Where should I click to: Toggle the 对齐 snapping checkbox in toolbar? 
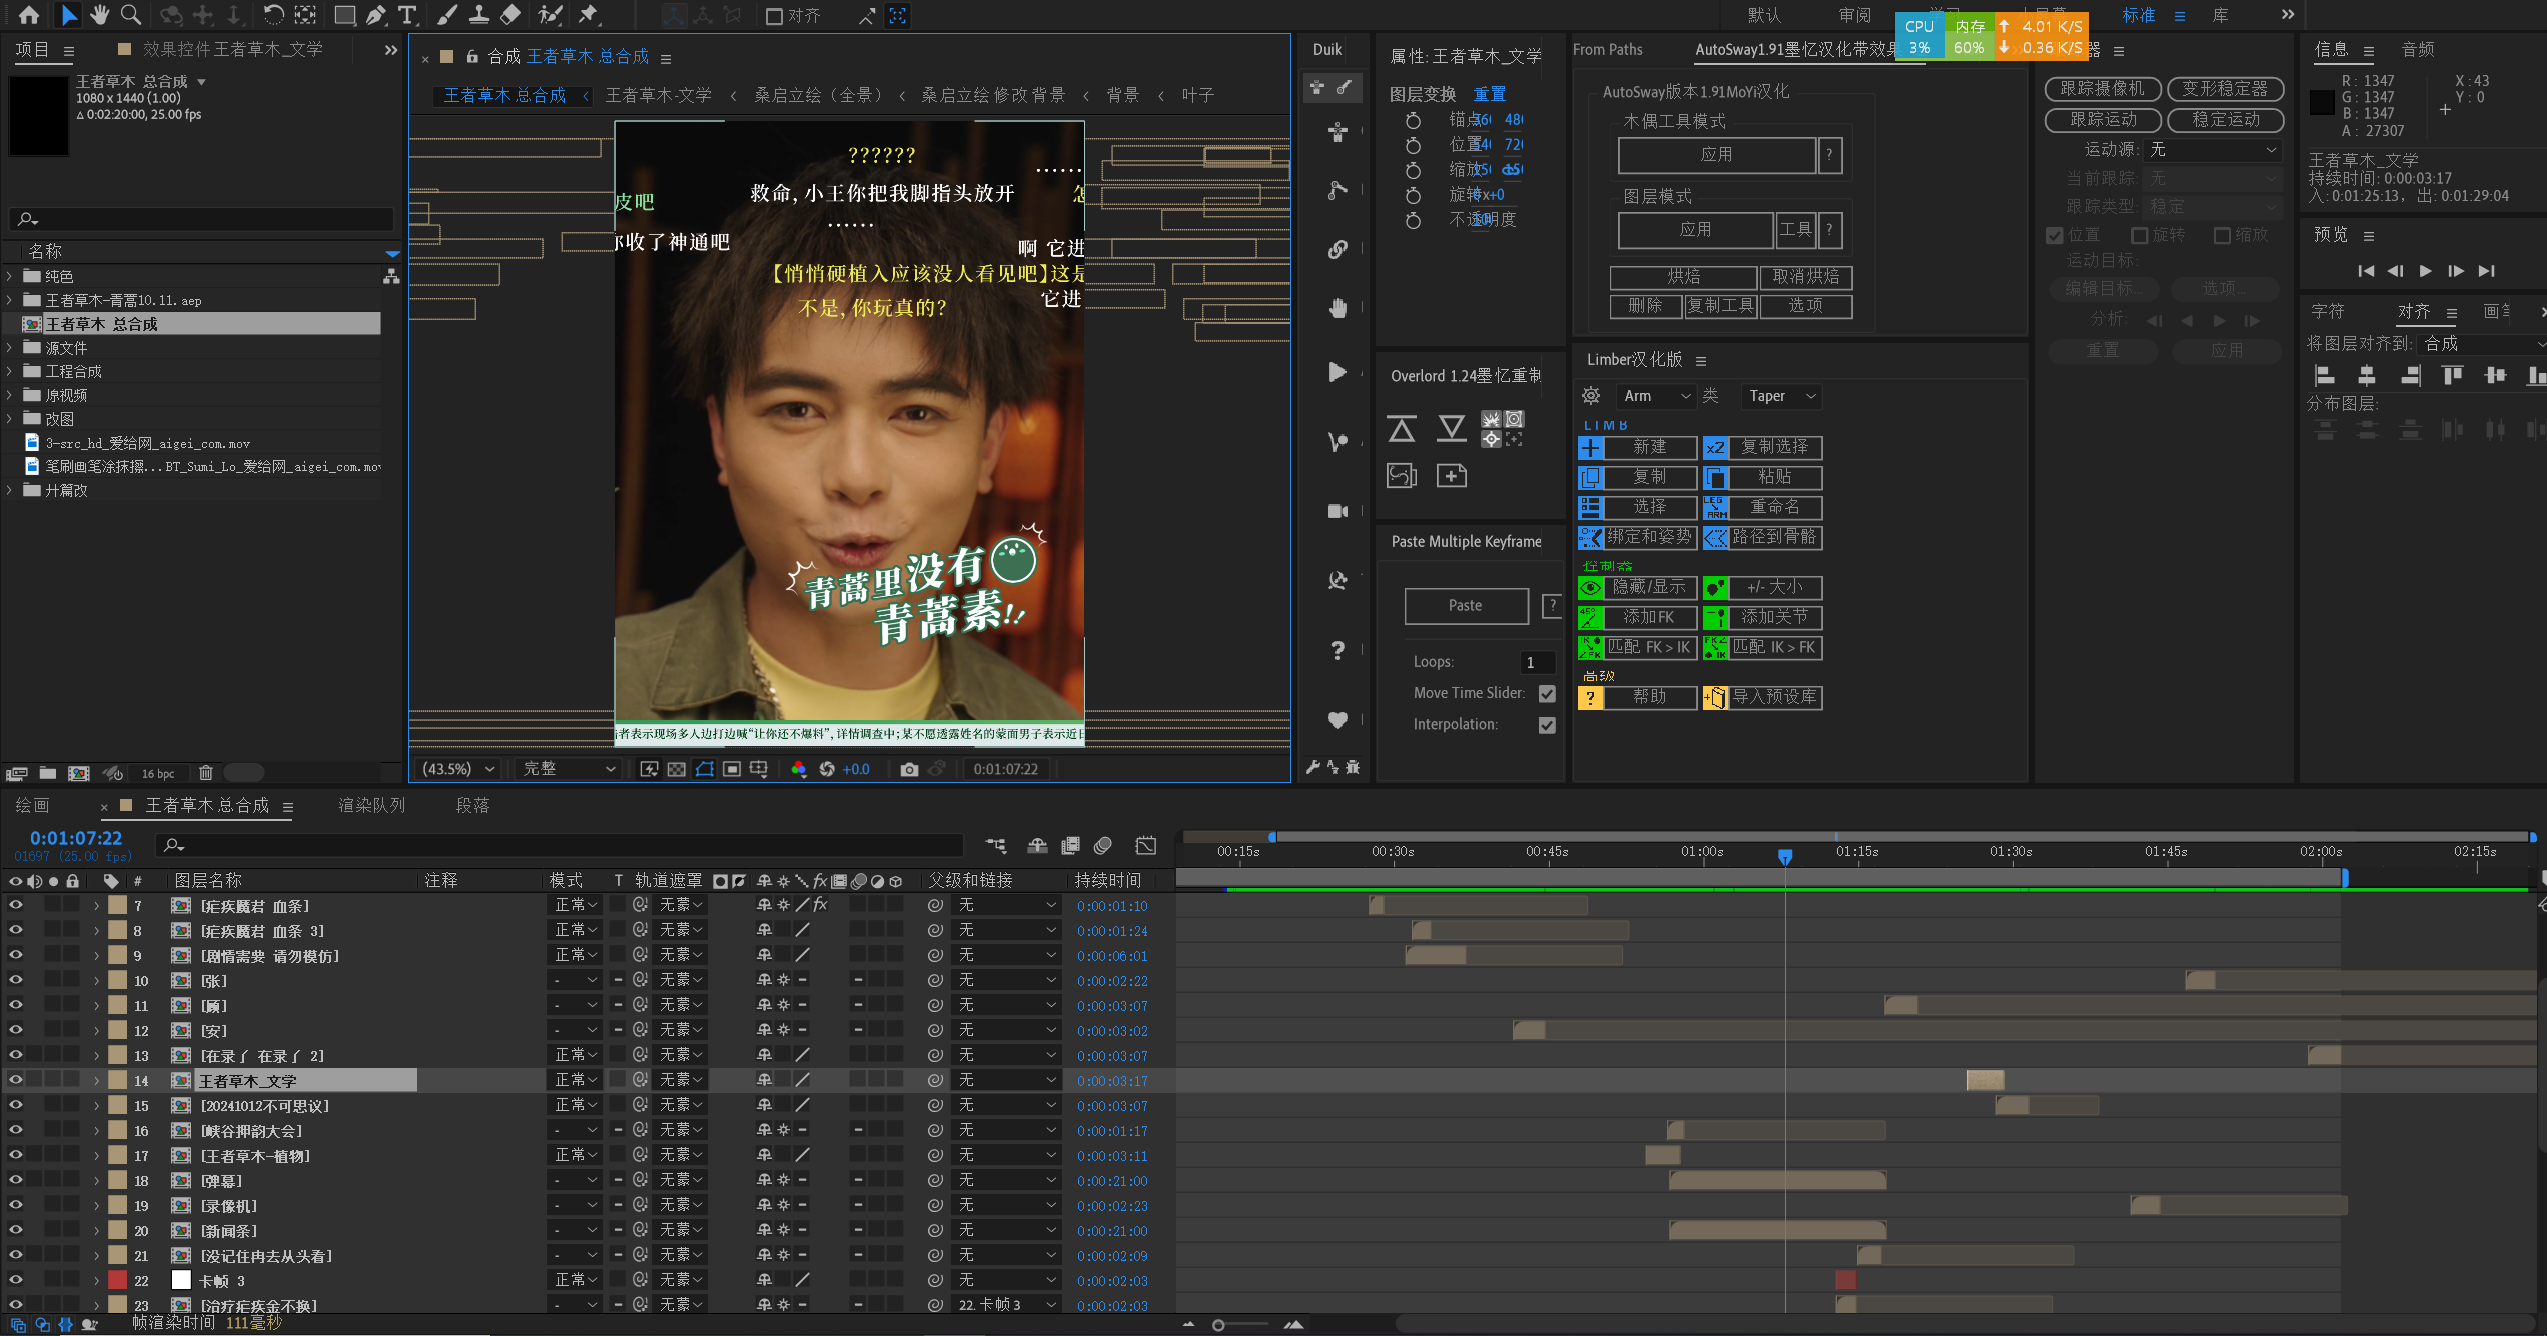[774, 16]
